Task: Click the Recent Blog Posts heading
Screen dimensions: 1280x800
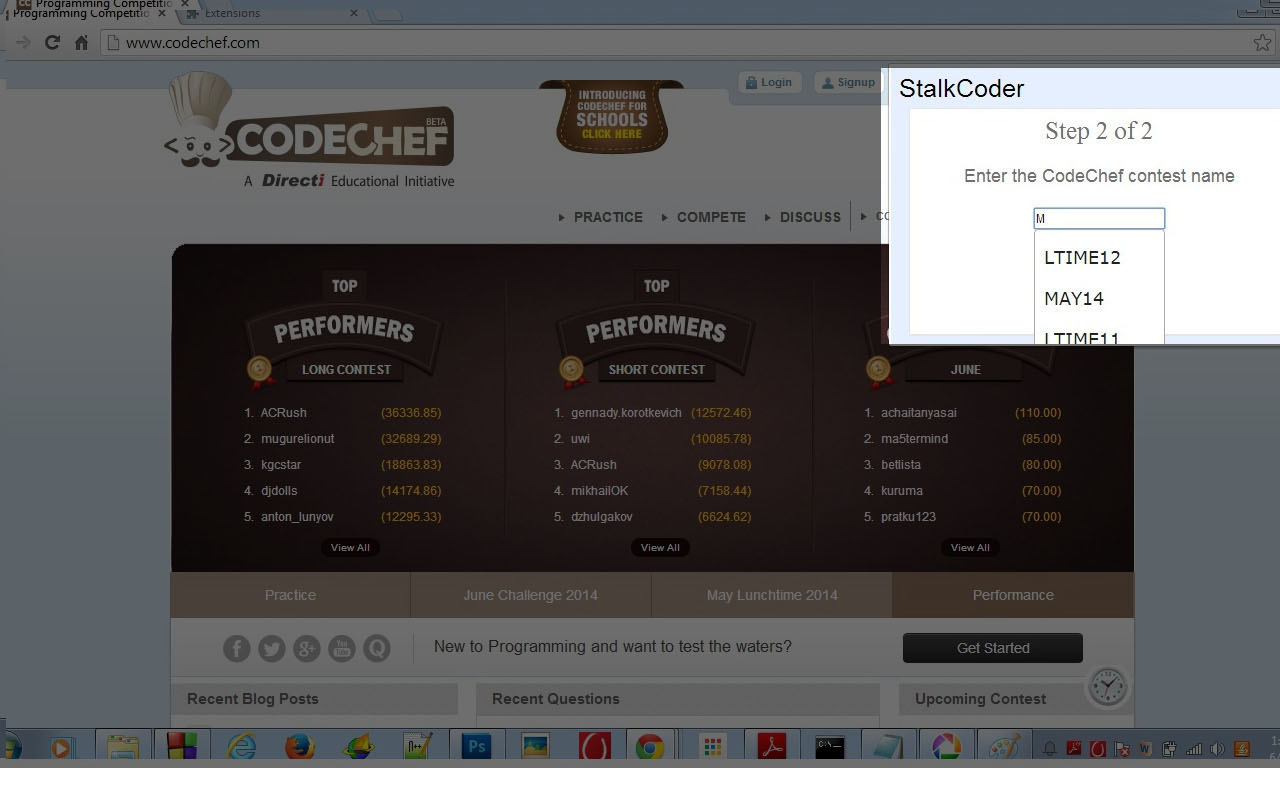Action: tap(253, 699)
